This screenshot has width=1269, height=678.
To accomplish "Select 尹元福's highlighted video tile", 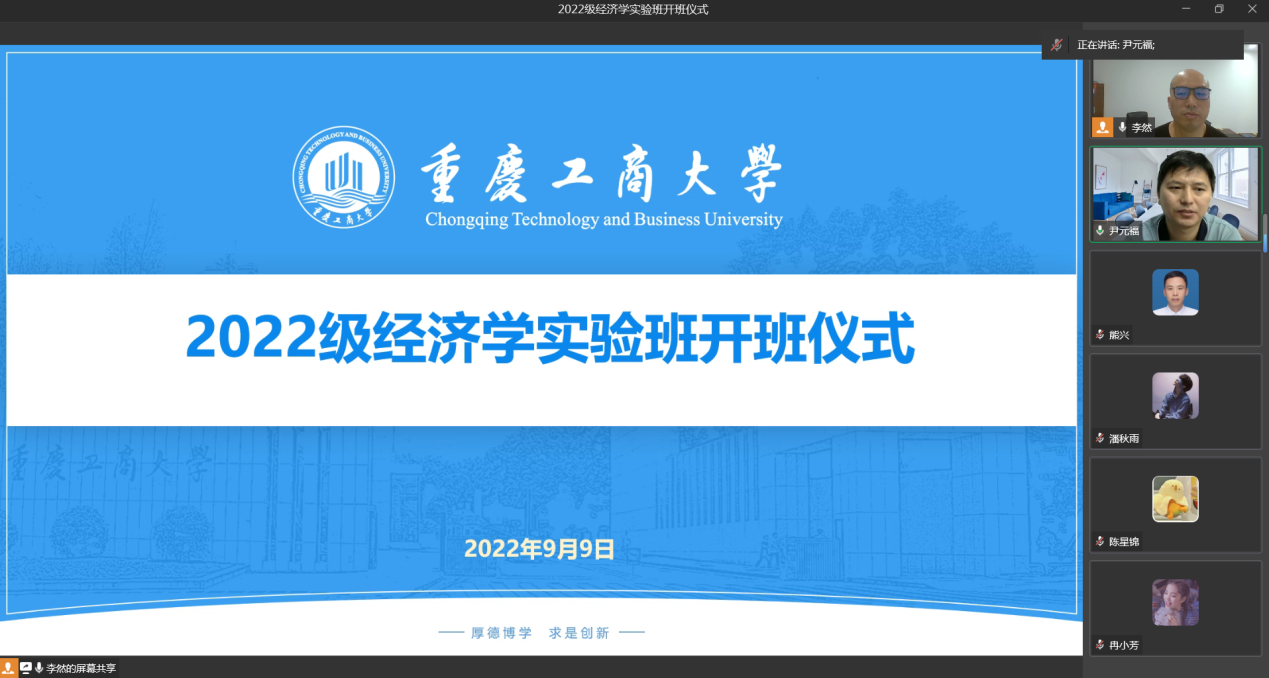I will coord(1175,193).
